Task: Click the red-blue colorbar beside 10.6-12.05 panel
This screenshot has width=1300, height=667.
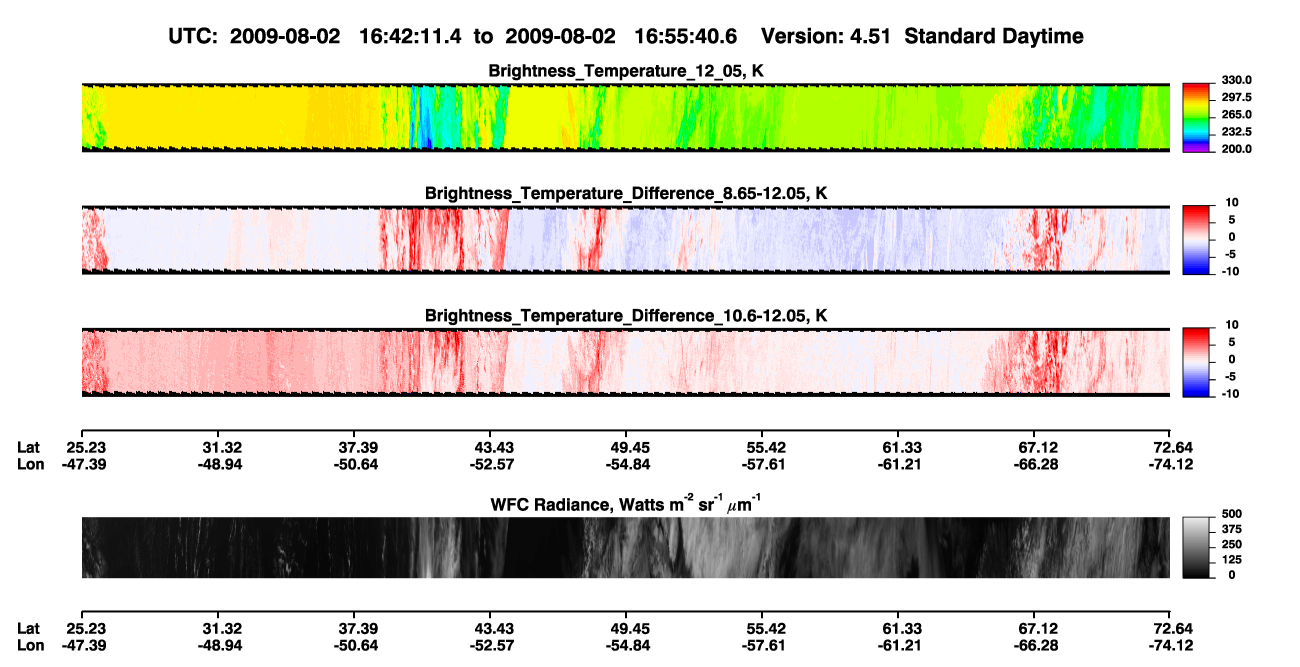Action: pos(1197,361)
